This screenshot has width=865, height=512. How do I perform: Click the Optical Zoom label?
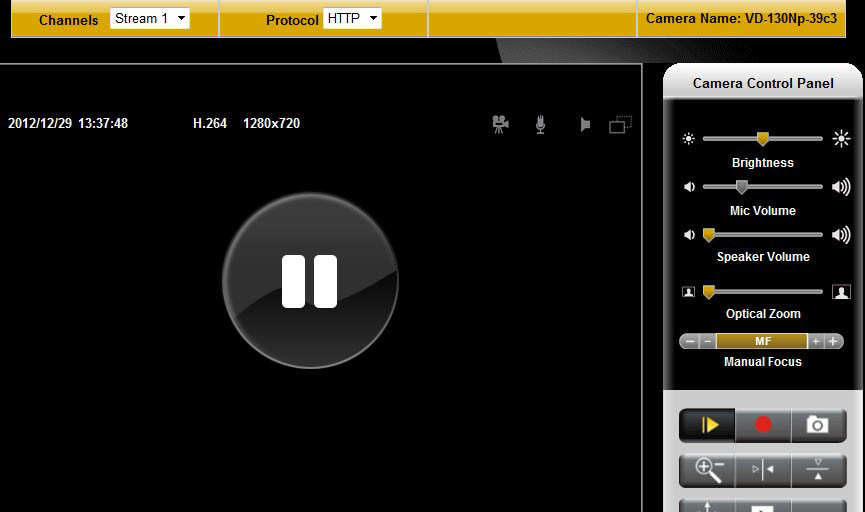pyautogui.click(x=763, y=314)
